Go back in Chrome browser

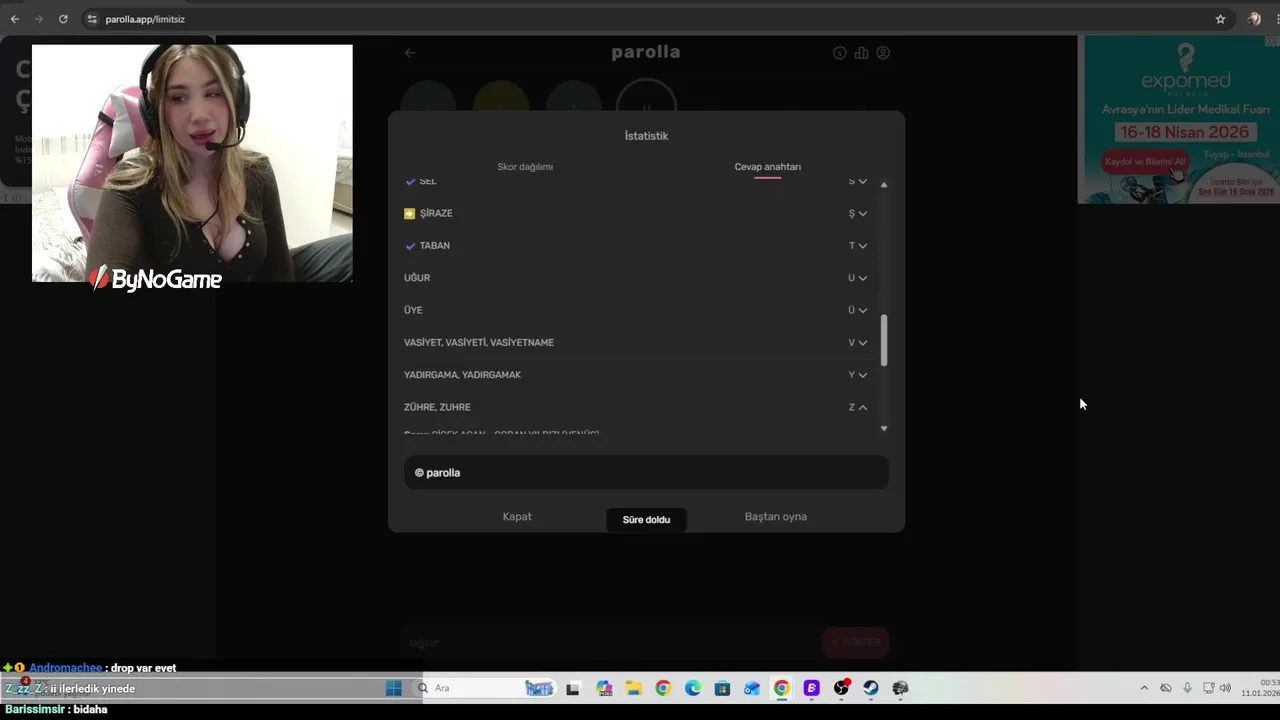click(x=15, y=19)
